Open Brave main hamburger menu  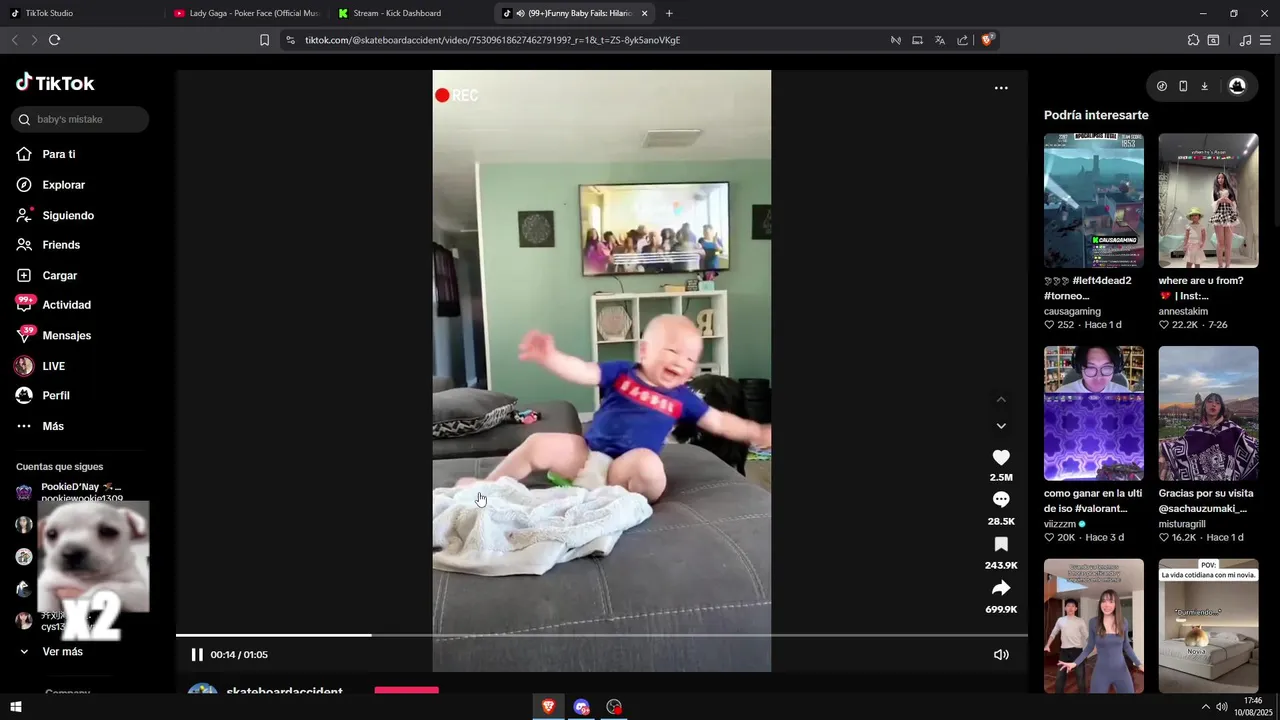[x=1266, y=40]
